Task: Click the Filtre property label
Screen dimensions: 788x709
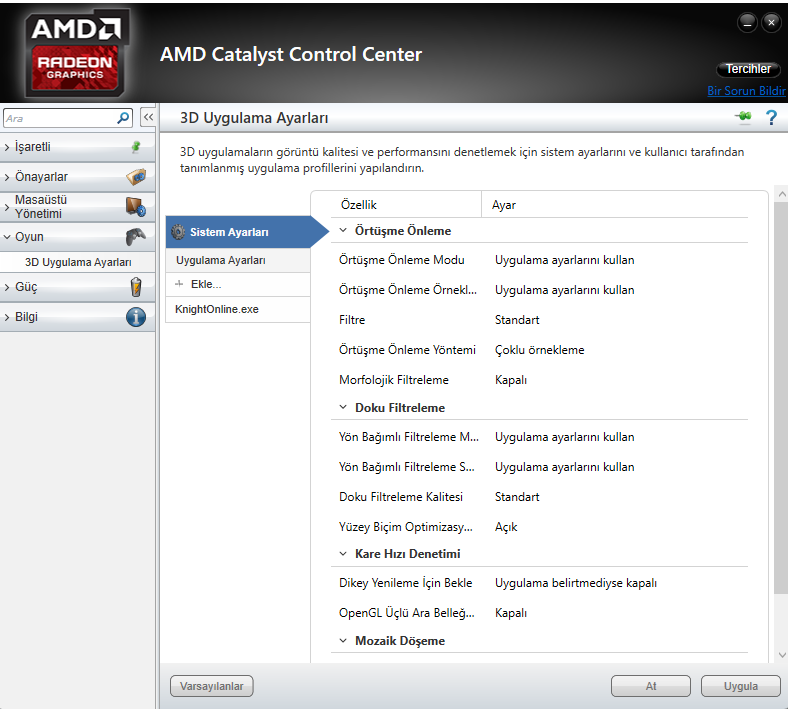Action: coord(352,320)
